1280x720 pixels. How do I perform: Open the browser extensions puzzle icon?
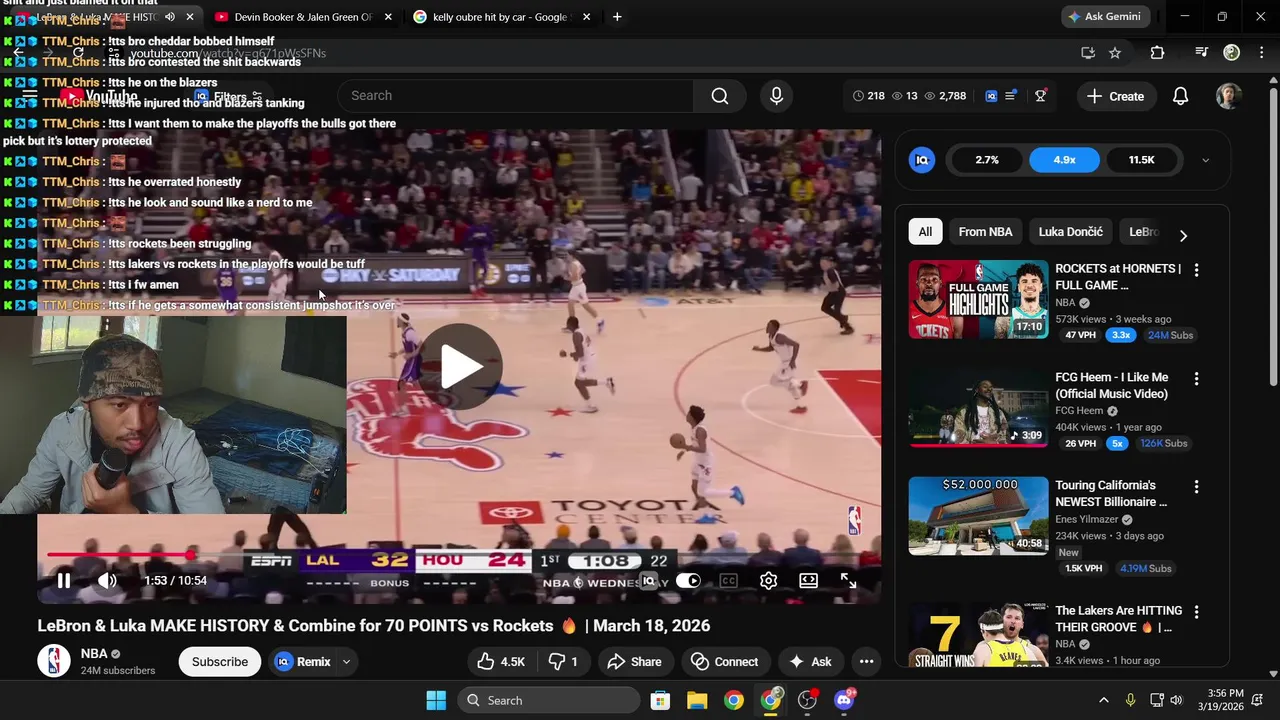1157,53
